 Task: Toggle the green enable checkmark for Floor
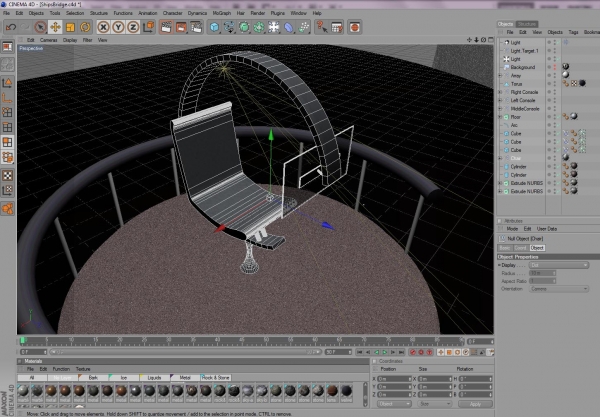point(558,117)
